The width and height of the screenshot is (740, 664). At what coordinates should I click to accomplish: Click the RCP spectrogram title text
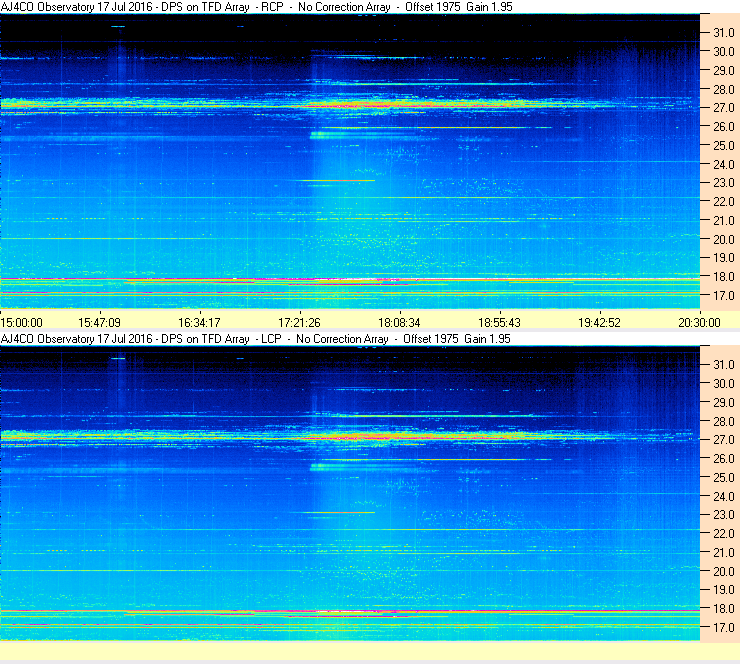(256, 7)
